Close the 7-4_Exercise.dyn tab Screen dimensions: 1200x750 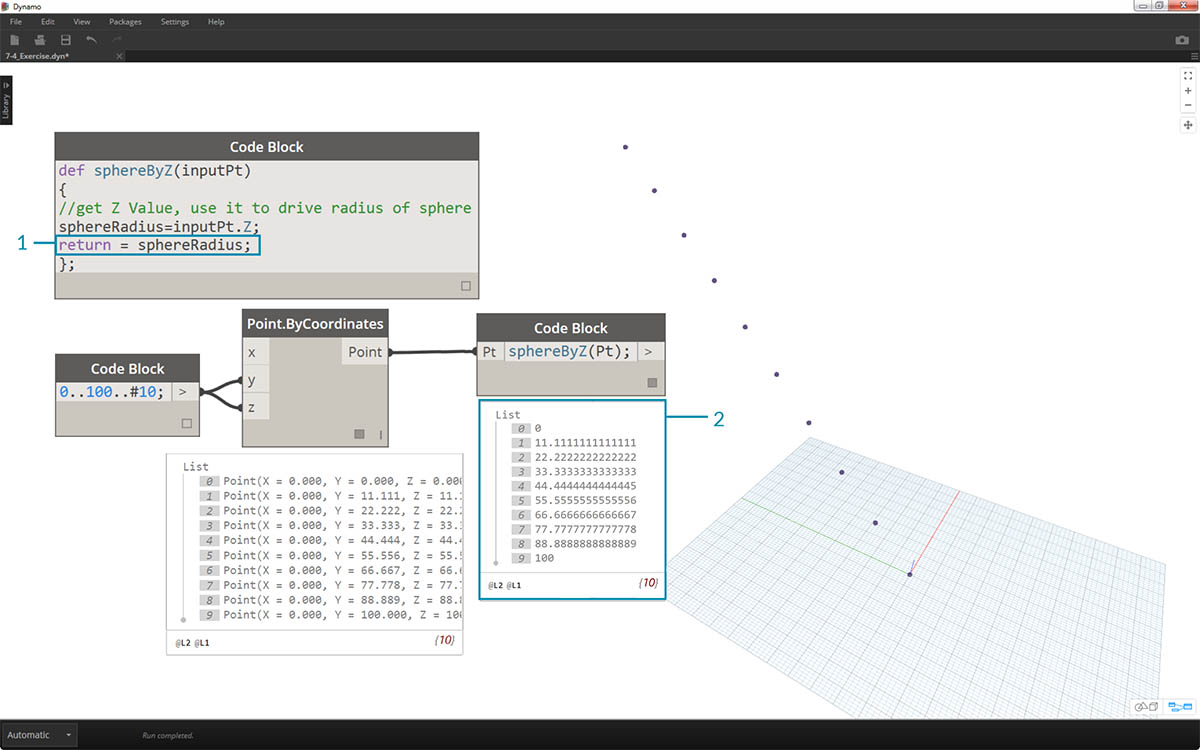coord(119,56)
